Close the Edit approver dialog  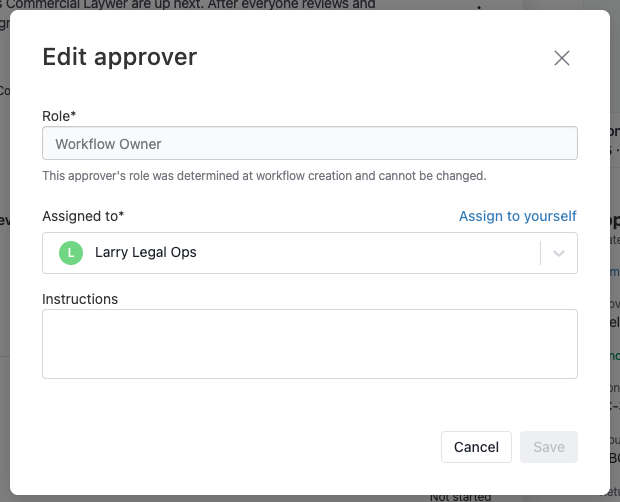561,58
